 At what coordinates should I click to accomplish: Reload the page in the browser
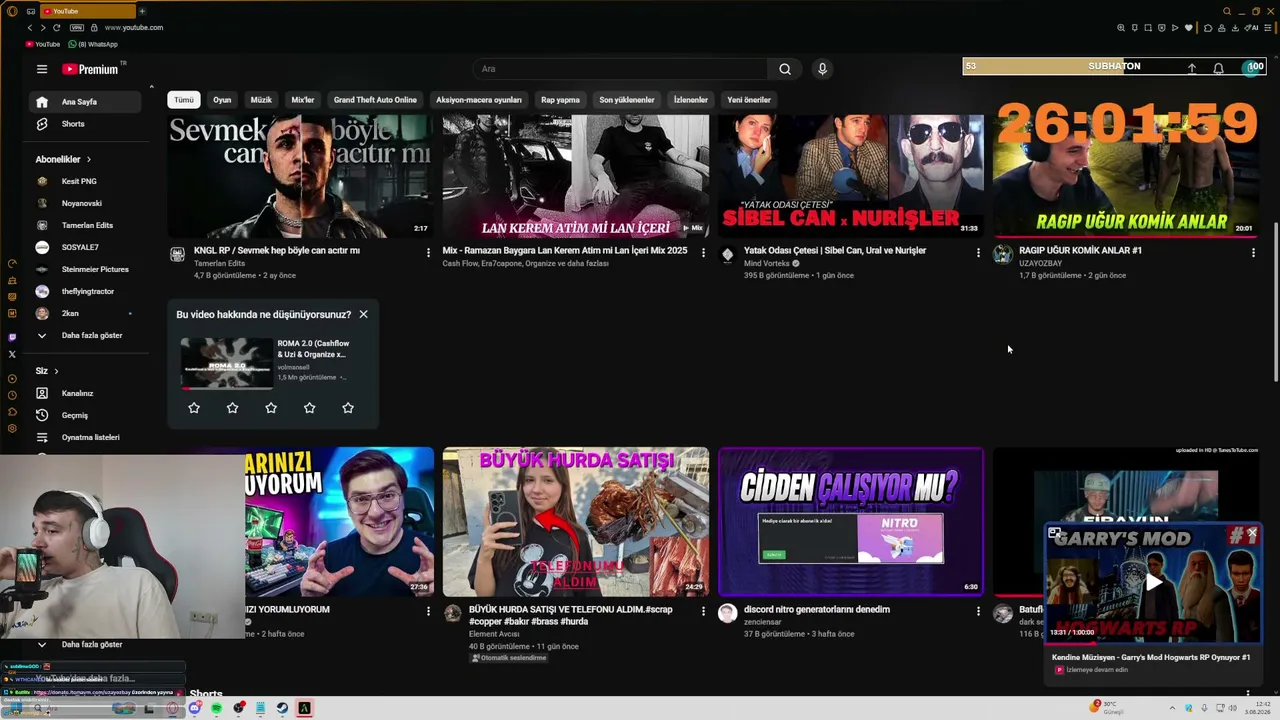(56, 28)
